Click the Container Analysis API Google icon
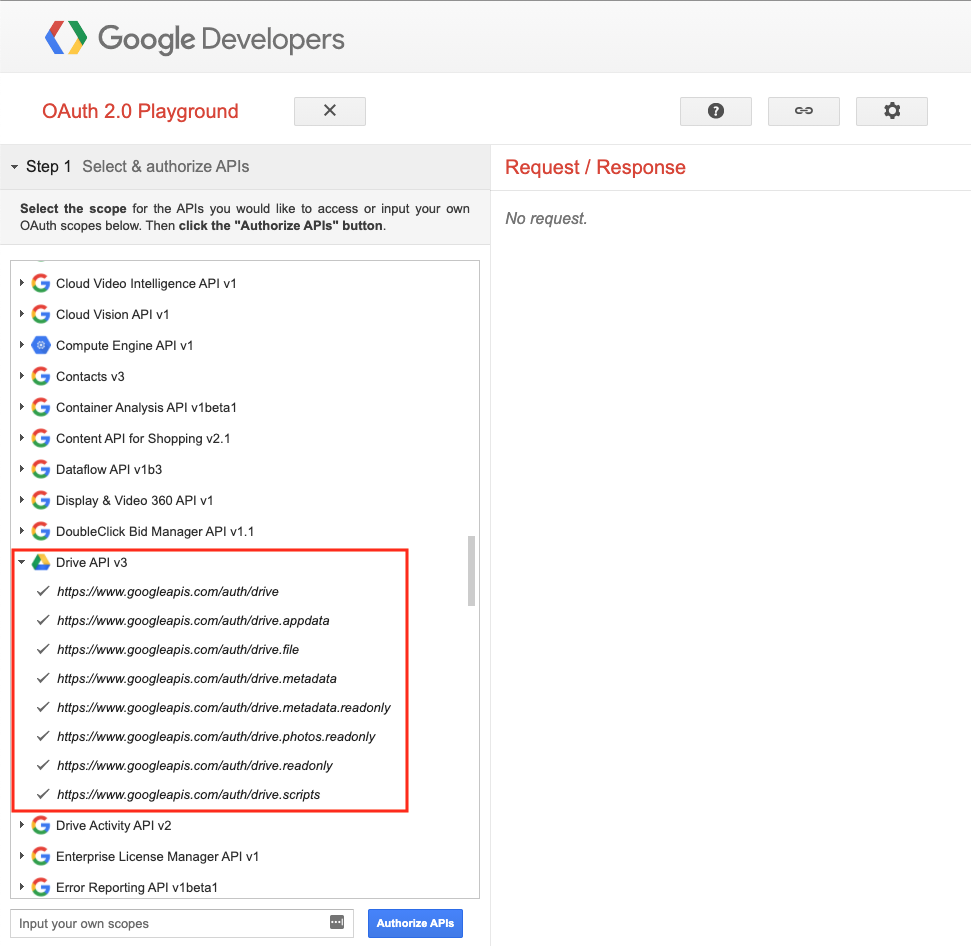This screenshot has height=946, width=971. click(x=41, y=407)
